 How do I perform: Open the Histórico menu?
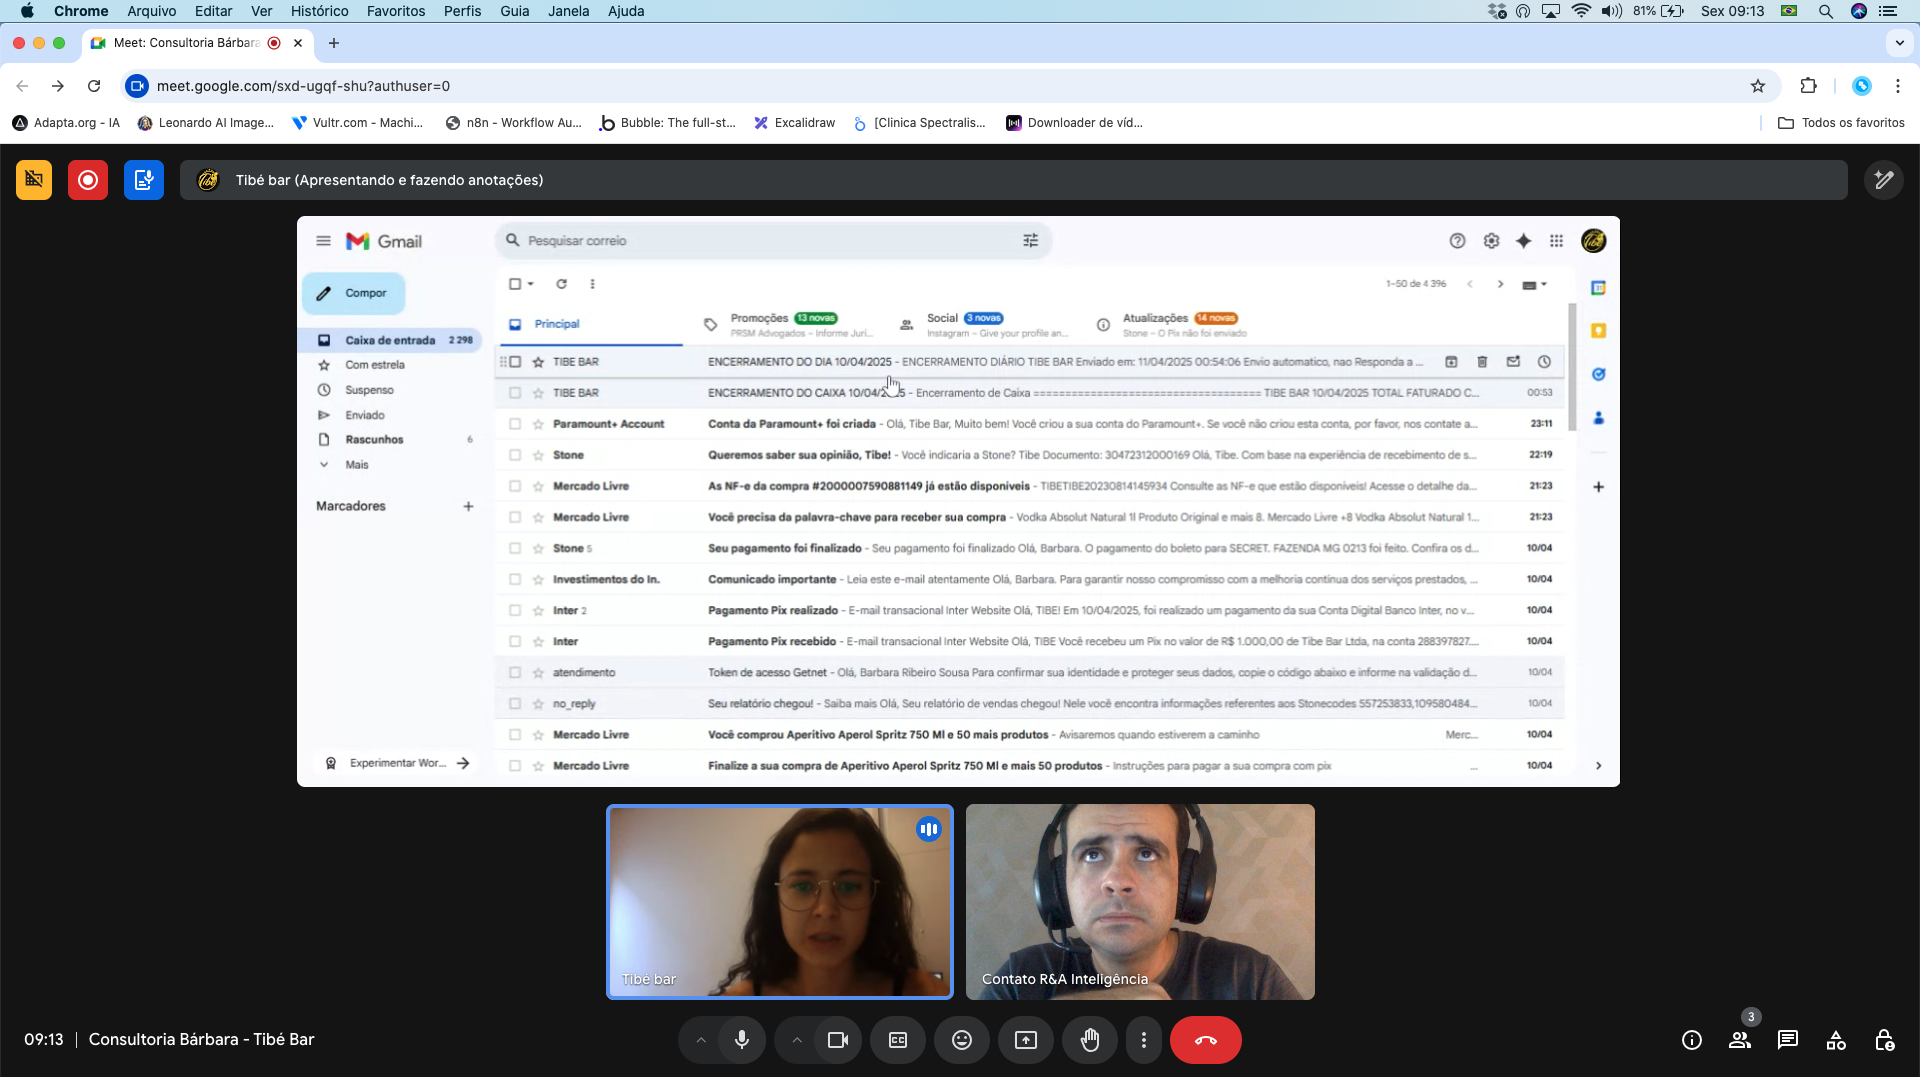click(x=320, y=11)
